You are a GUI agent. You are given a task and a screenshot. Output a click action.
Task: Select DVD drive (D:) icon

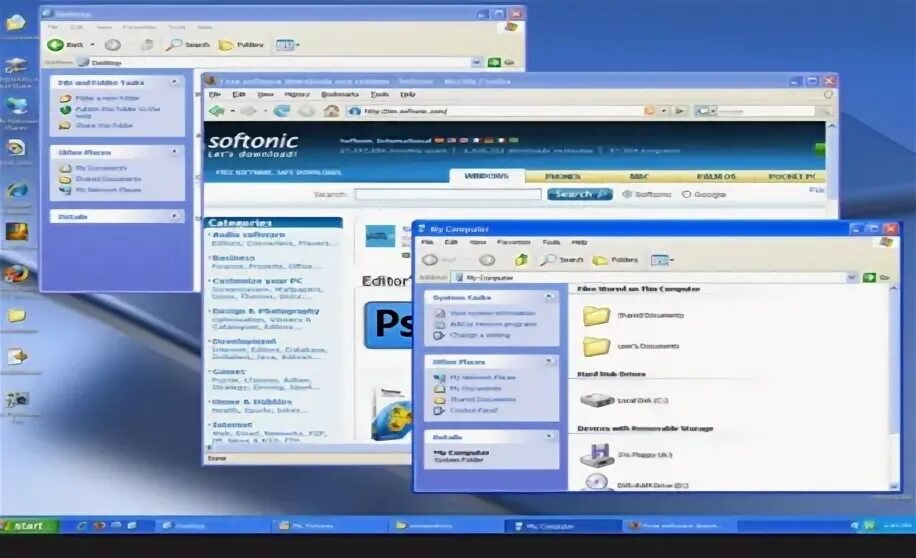tap(596, 483)
